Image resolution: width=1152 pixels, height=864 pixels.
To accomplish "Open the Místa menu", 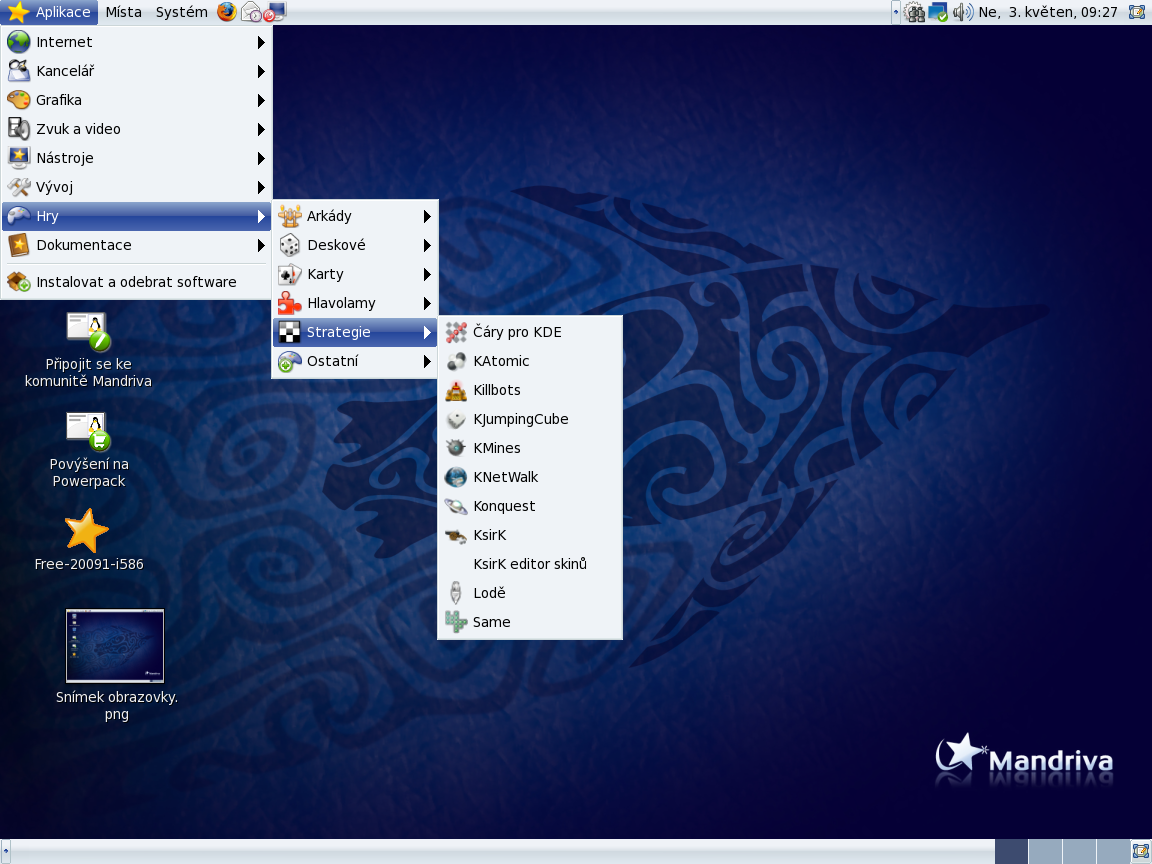I will click(123, 12).
